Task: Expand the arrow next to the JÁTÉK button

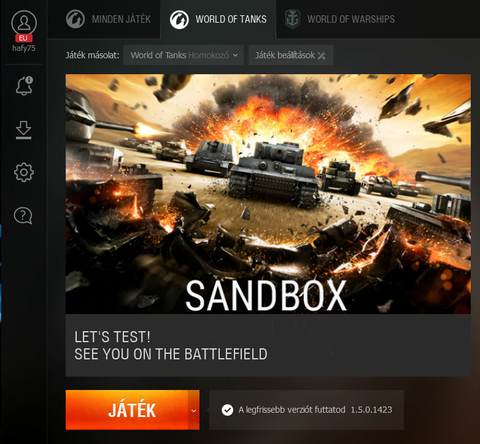Action: (194, 410)
